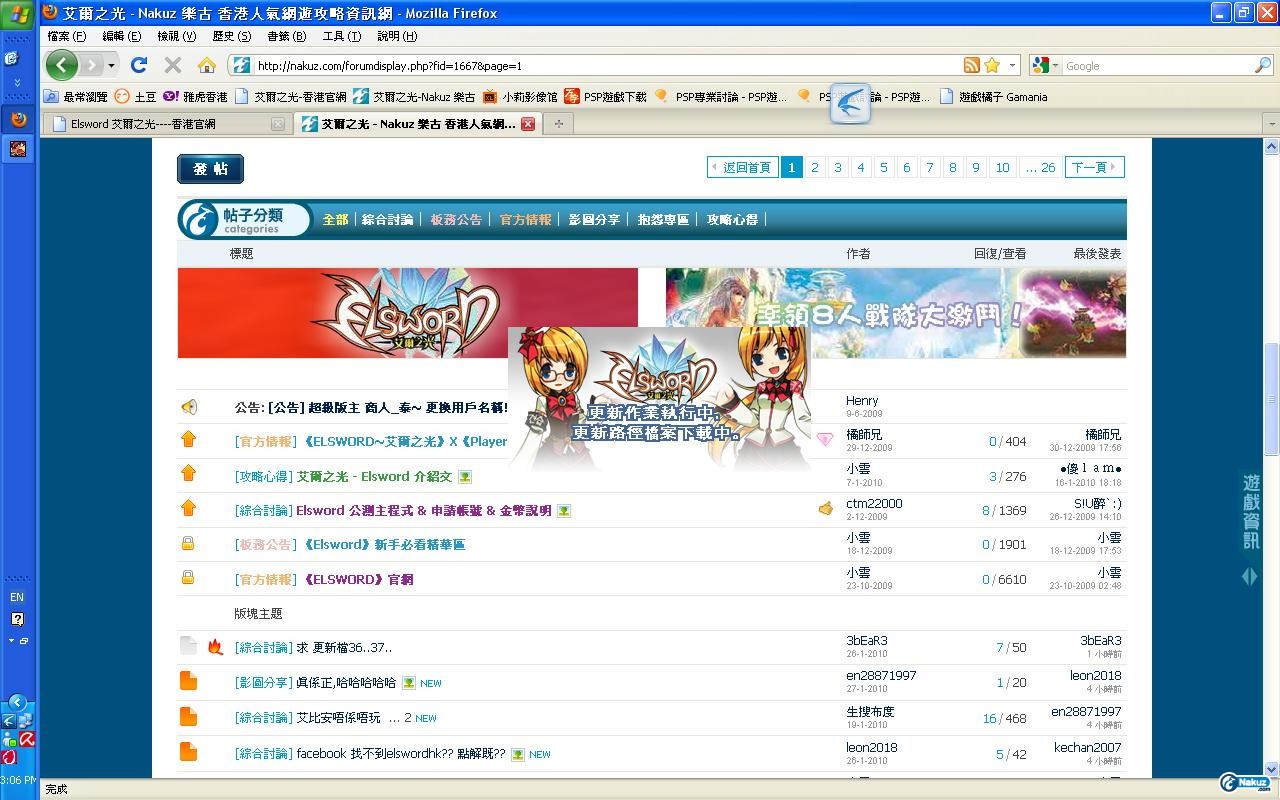Open the address bar URL history dropdown

point(1012,65)
